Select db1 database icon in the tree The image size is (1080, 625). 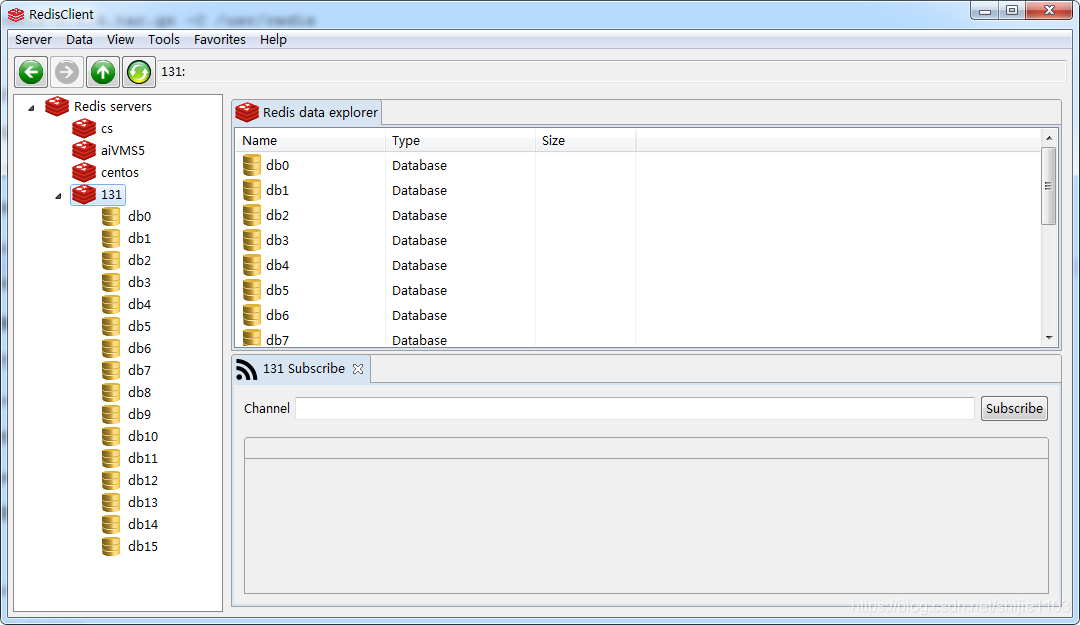pos(111,238)
